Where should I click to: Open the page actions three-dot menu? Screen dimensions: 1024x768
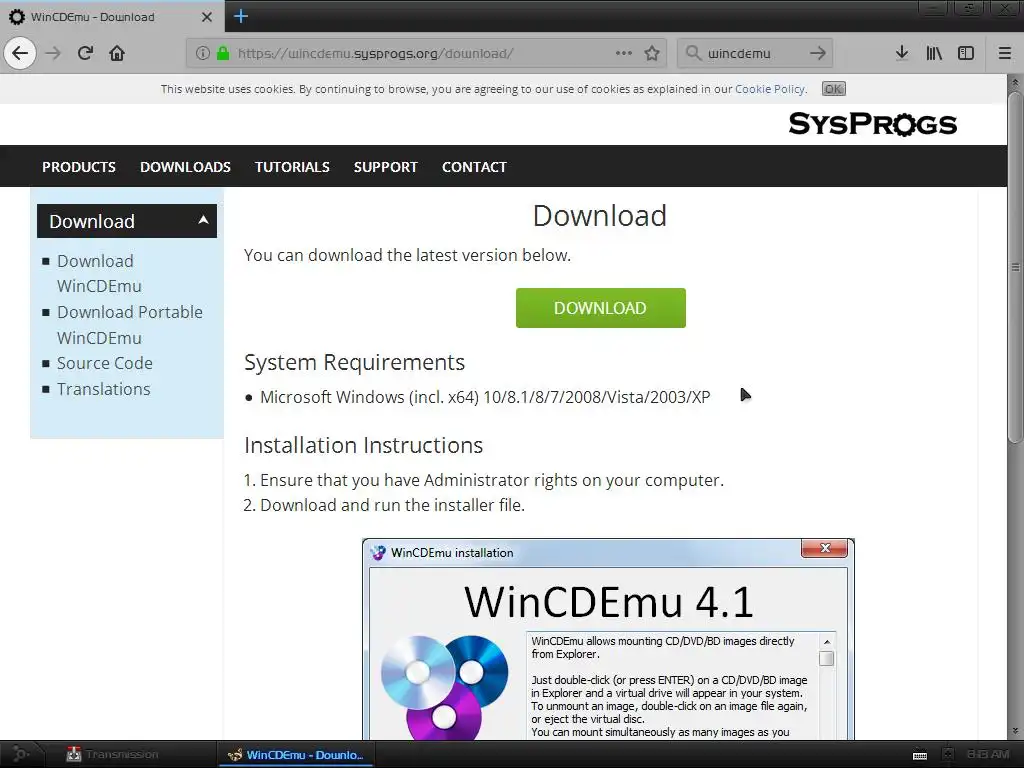624,53
